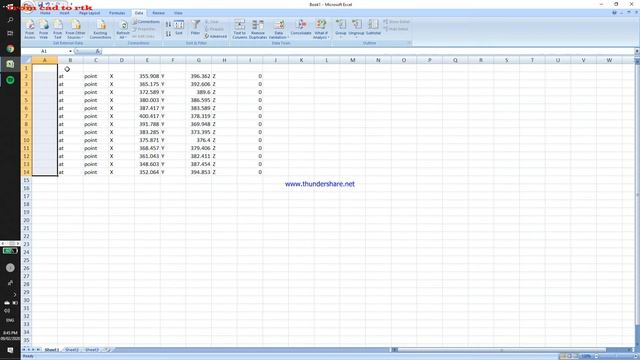The height and width of the screenshot is (360, 640).
Task: Open Chrome from the taskbar
Action: pyautogui.click(x=10, y=49)
